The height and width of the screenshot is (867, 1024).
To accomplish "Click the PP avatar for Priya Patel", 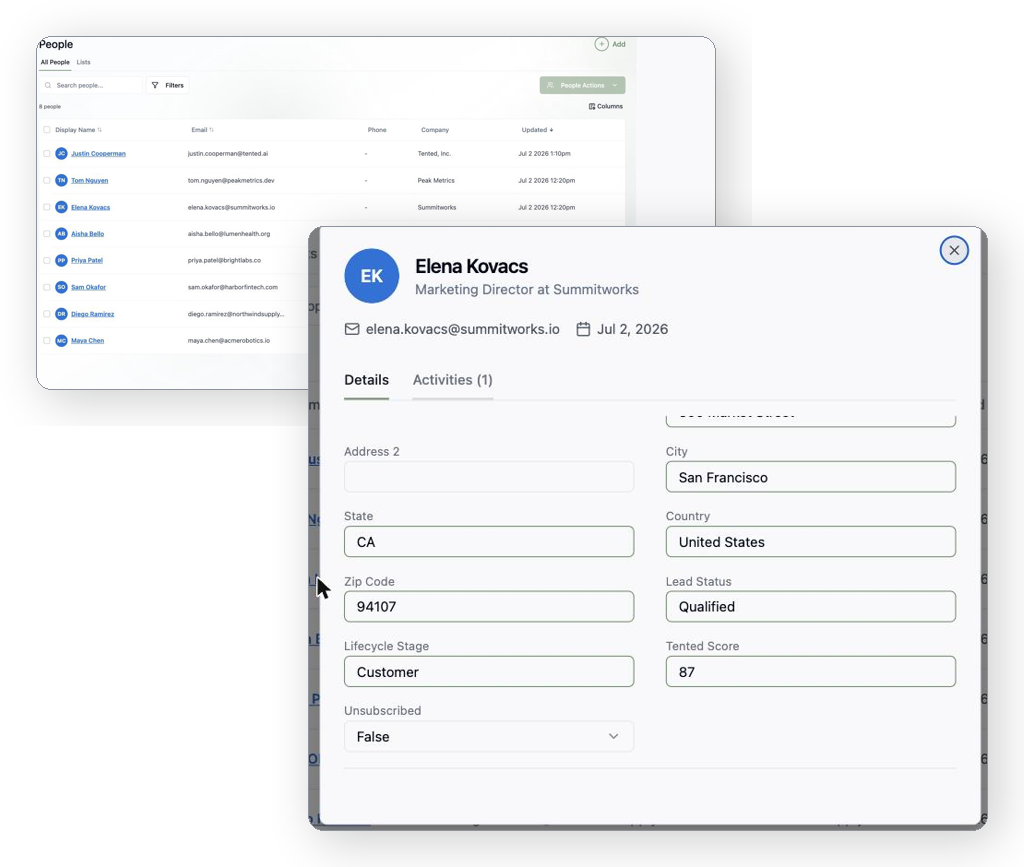I will (61, 260).
